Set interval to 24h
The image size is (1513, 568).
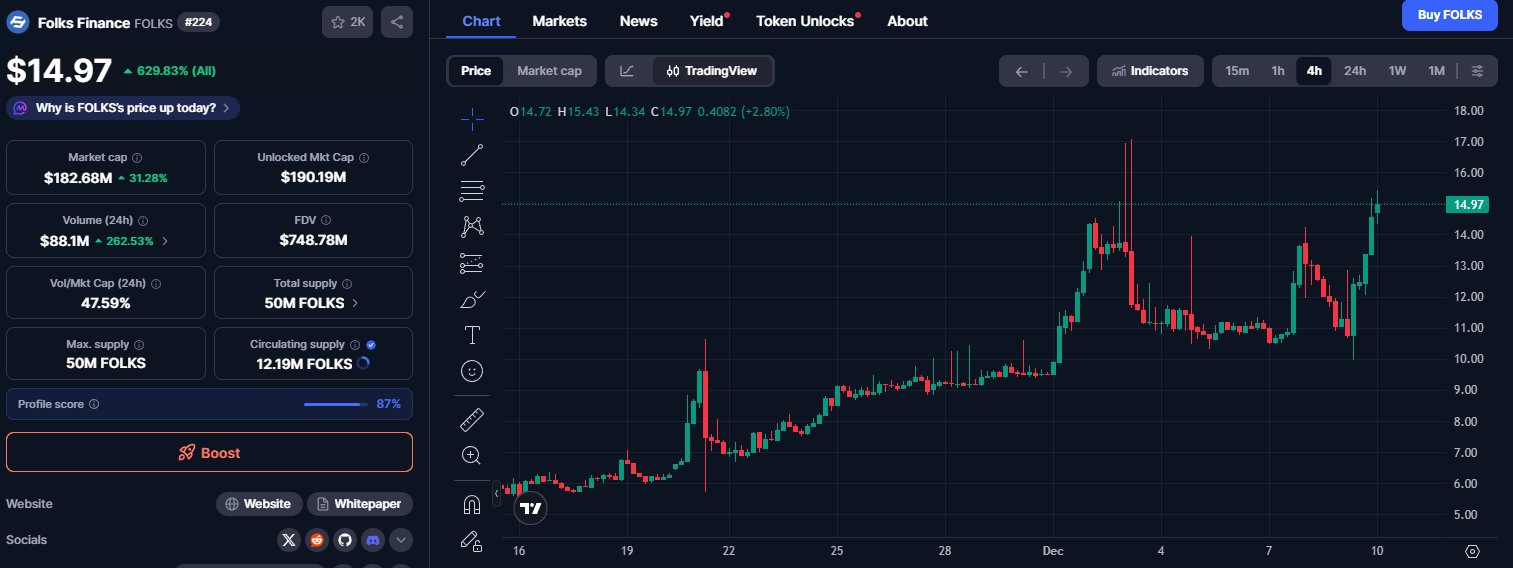click(x=1355, y=71)
